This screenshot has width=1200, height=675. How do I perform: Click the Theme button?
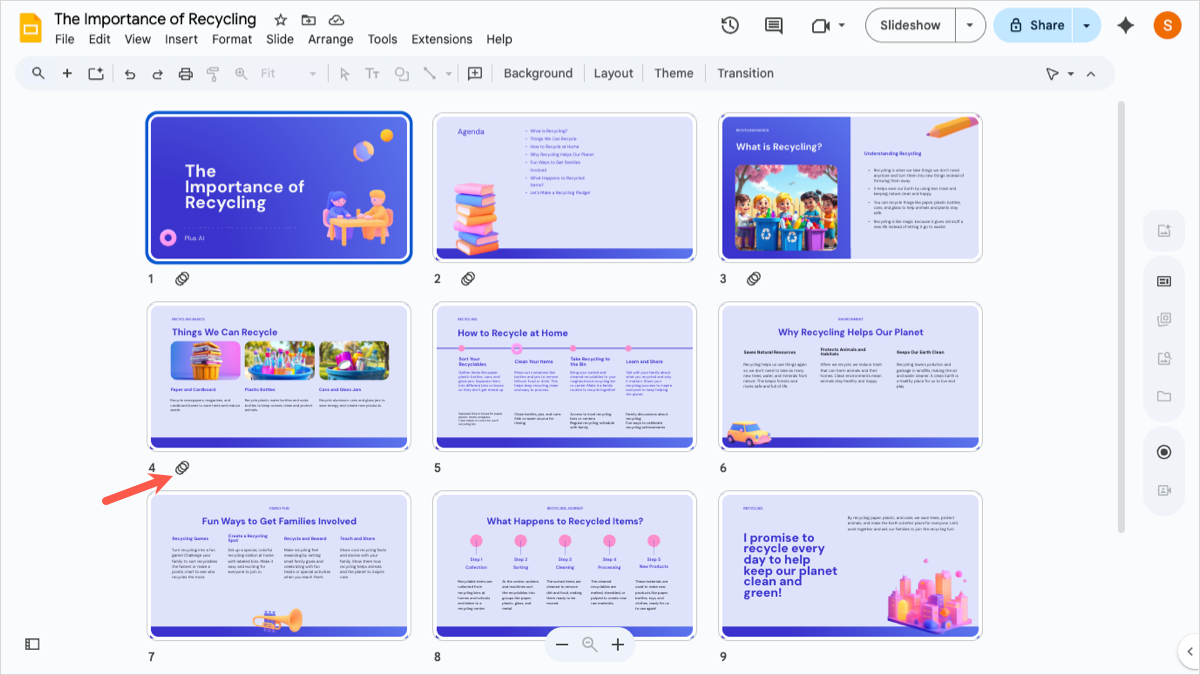coord(674,73)
